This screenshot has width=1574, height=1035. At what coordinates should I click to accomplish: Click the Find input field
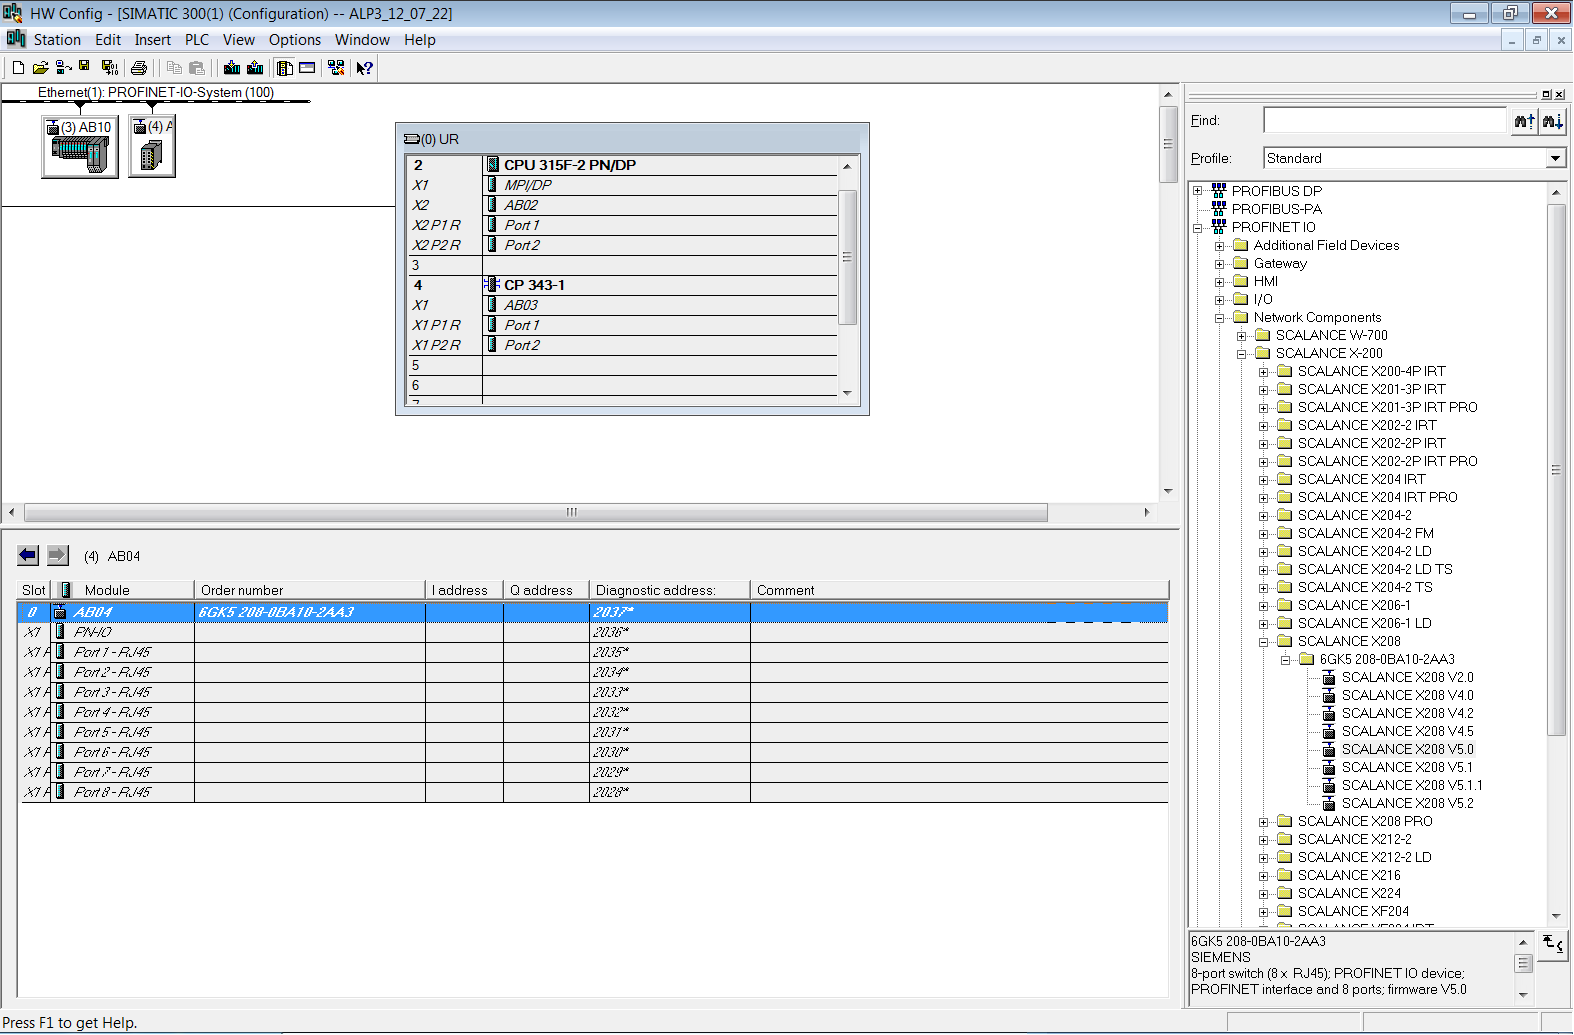coord(1385,121)
